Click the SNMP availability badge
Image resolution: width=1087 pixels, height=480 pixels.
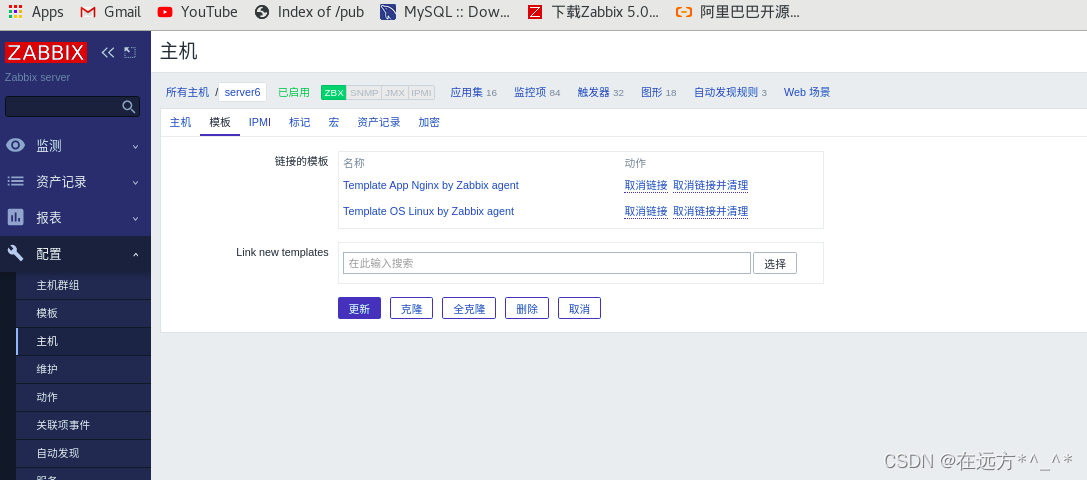[364, 92]
